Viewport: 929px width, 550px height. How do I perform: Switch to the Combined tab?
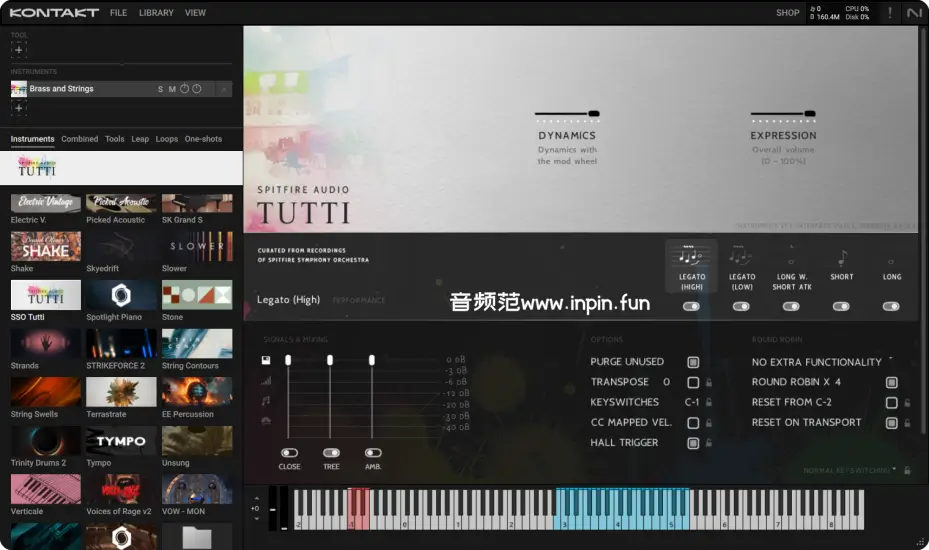click(79, 139)
